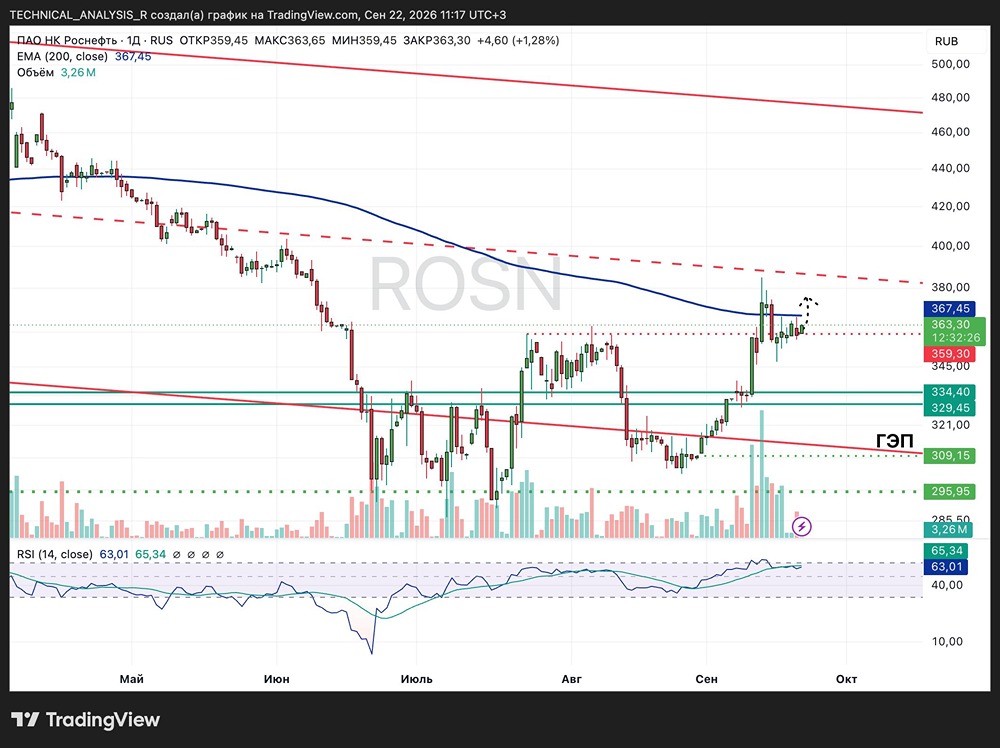This screenshot has height=748, width=1000.
Task: Click the 334,40 horizontal level price tag
Action: [x=950, y=392]
